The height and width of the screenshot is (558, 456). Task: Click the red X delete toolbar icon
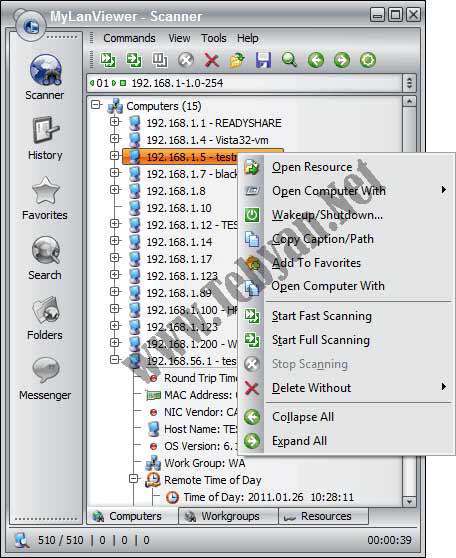[212, 60]
